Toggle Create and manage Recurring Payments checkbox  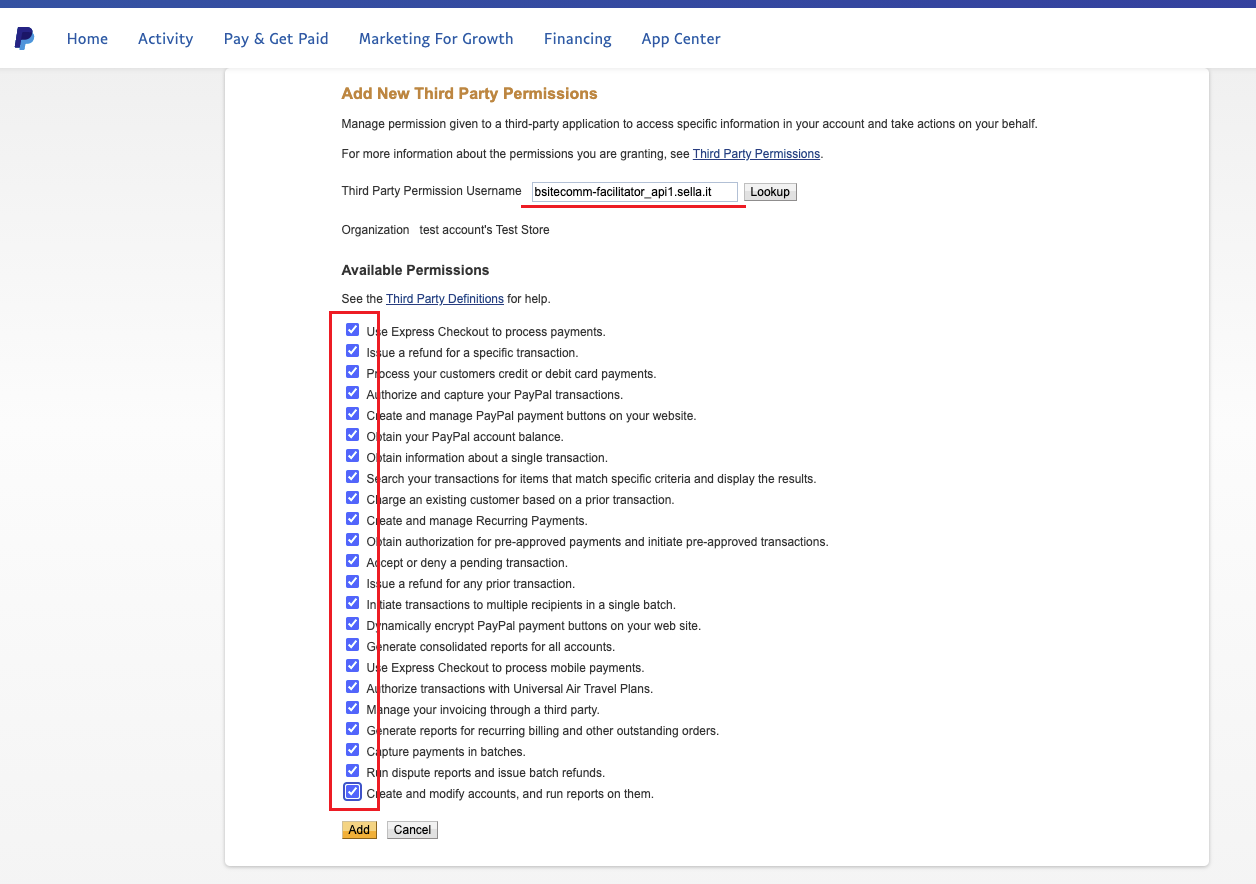[x=352, y=519]
